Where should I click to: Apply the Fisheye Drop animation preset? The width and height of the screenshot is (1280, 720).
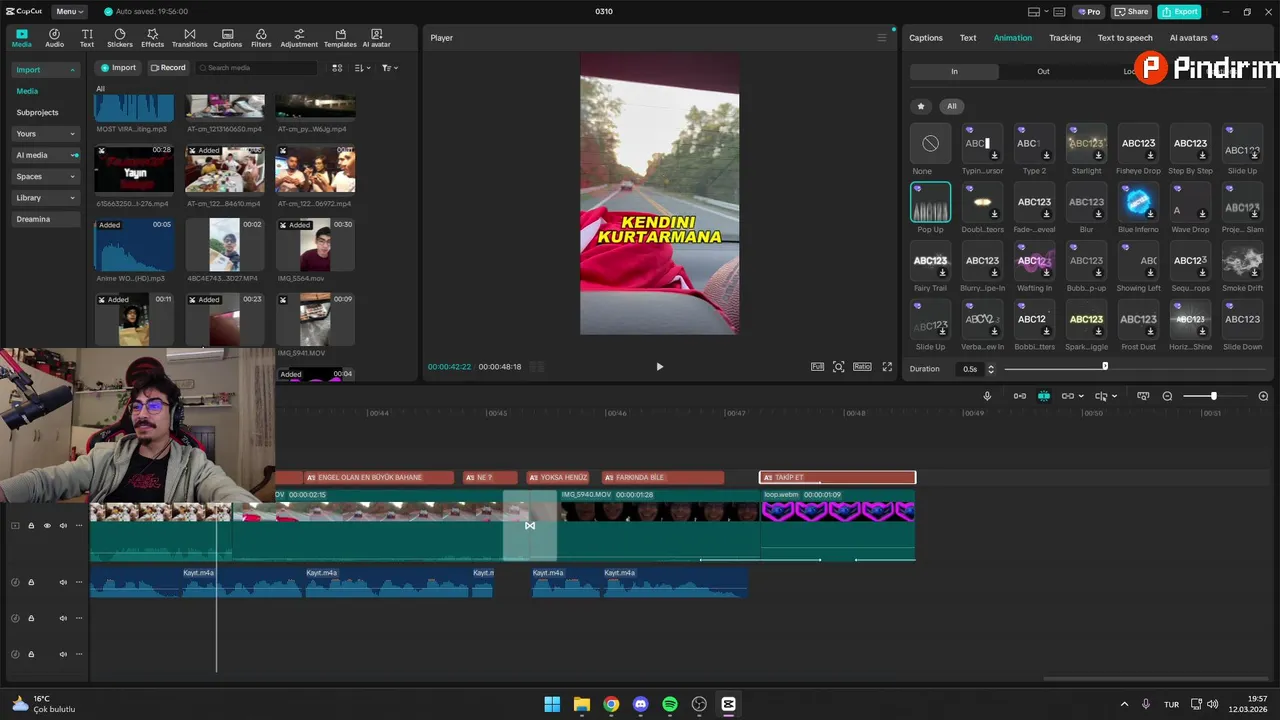1138,143
